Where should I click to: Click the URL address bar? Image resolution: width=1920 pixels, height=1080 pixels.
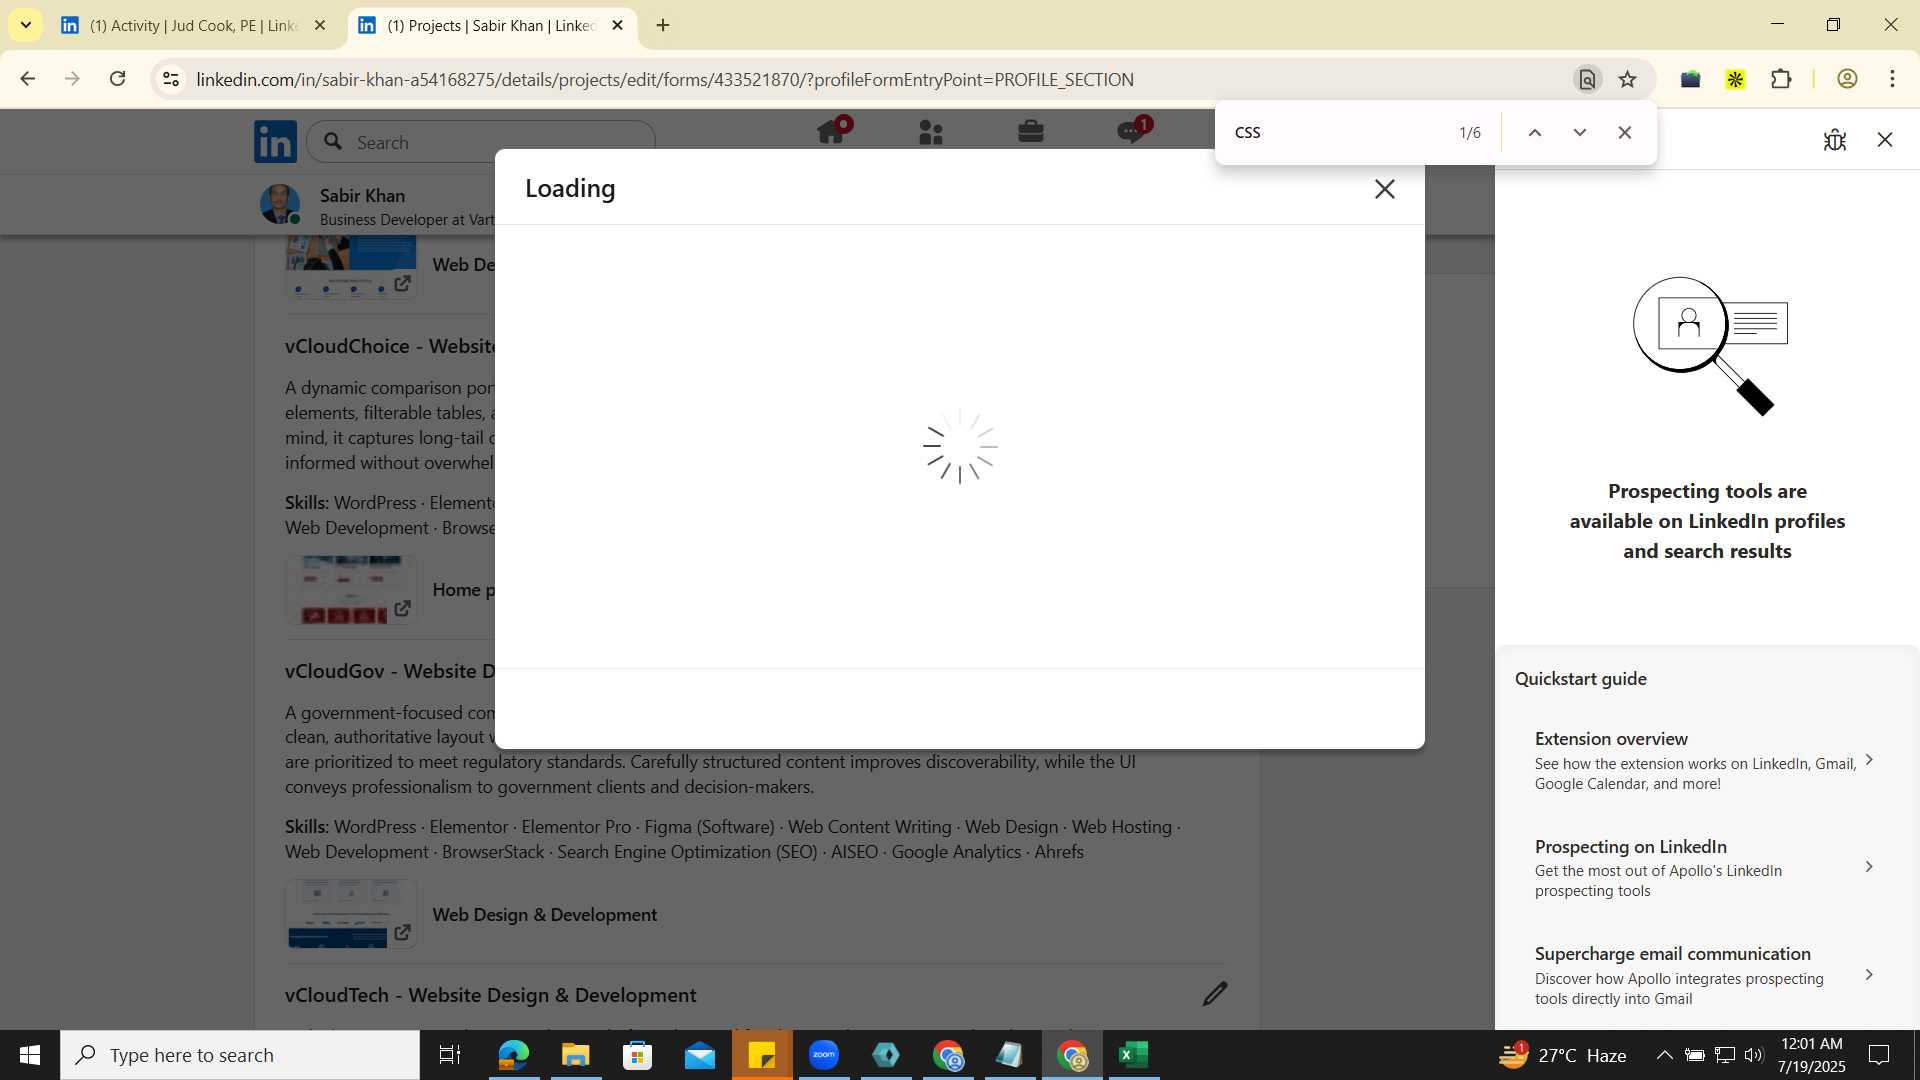(x=870, y=79)
